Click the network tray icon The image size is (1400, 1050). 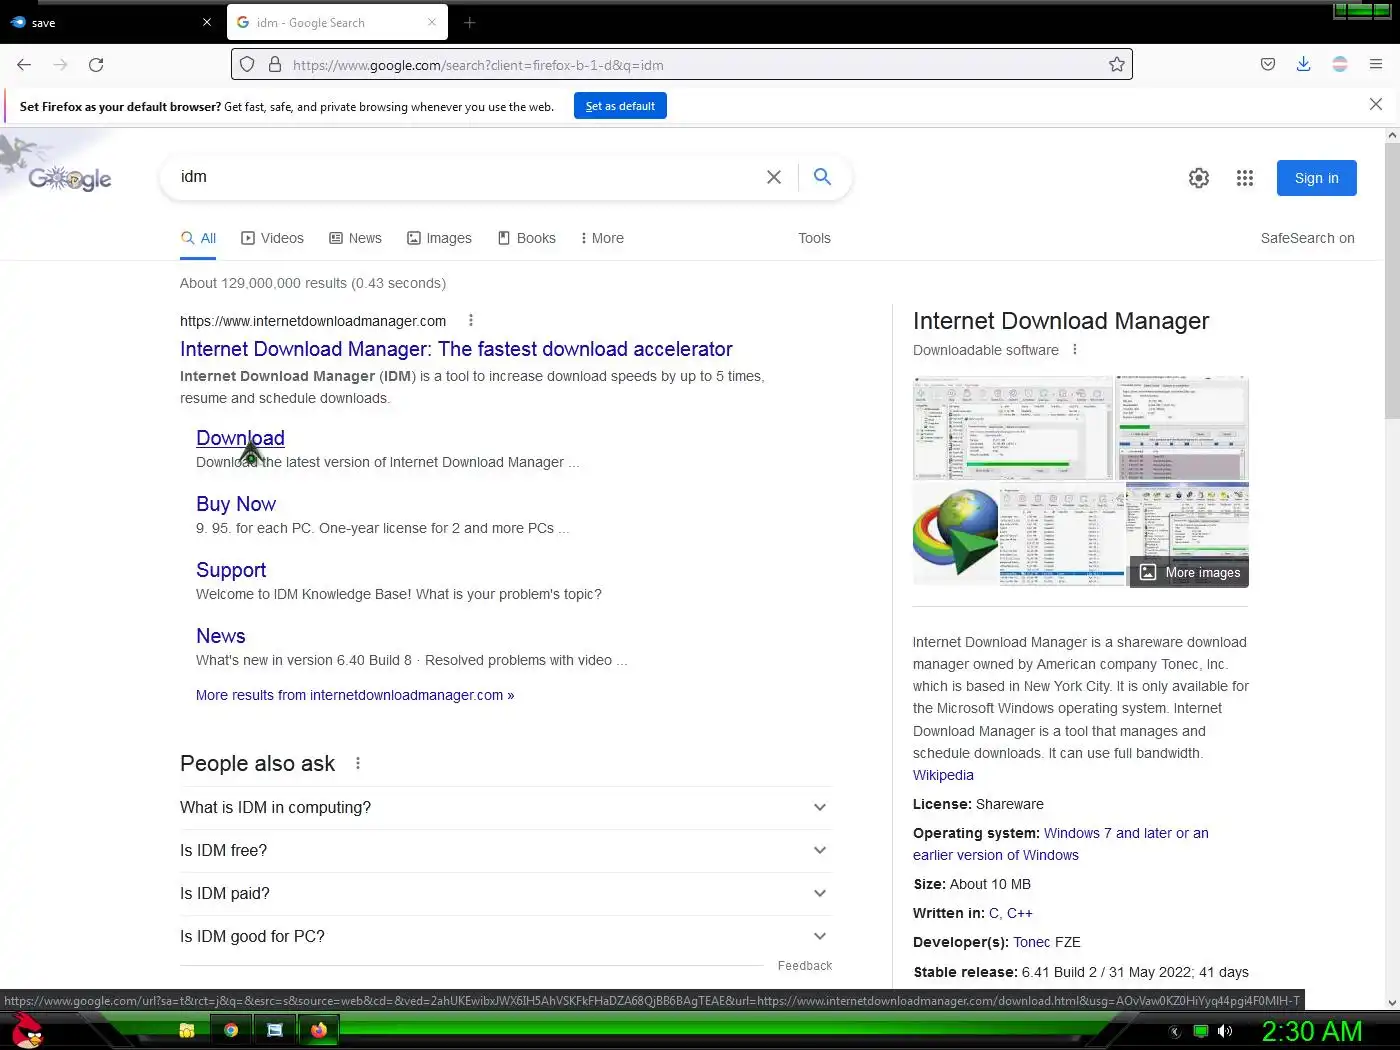point(1201,1031)
